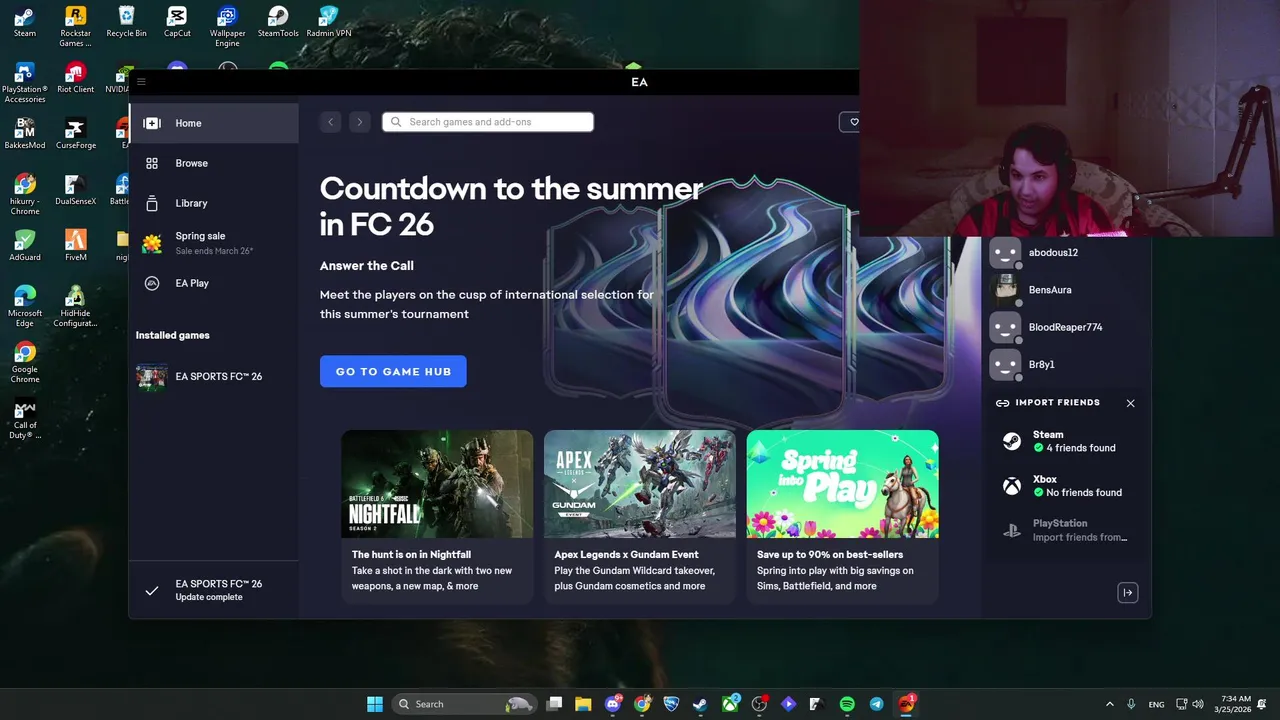Click the GO TO GAME HUB button
Screen dimensions: 1280x720
click(393, 371)
